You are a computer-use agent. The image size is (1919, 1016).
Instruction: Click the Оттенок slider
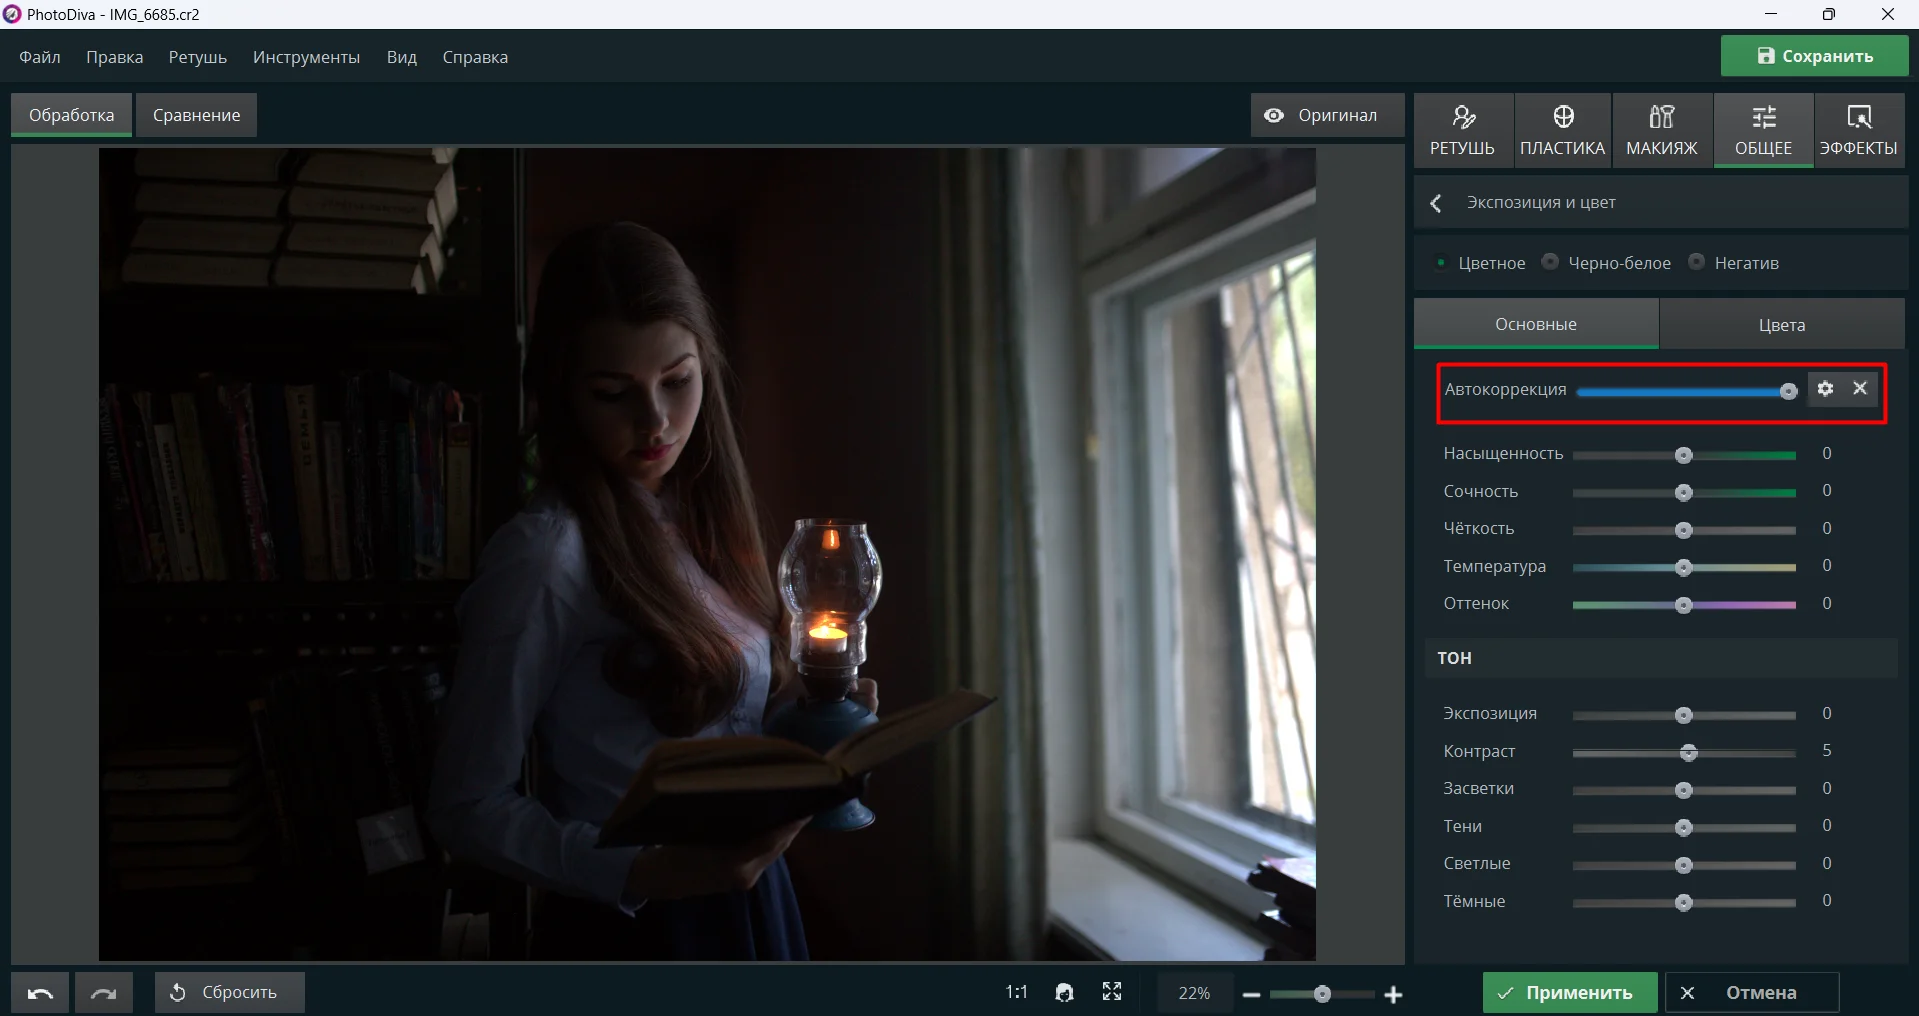(x=1684, y=605)
